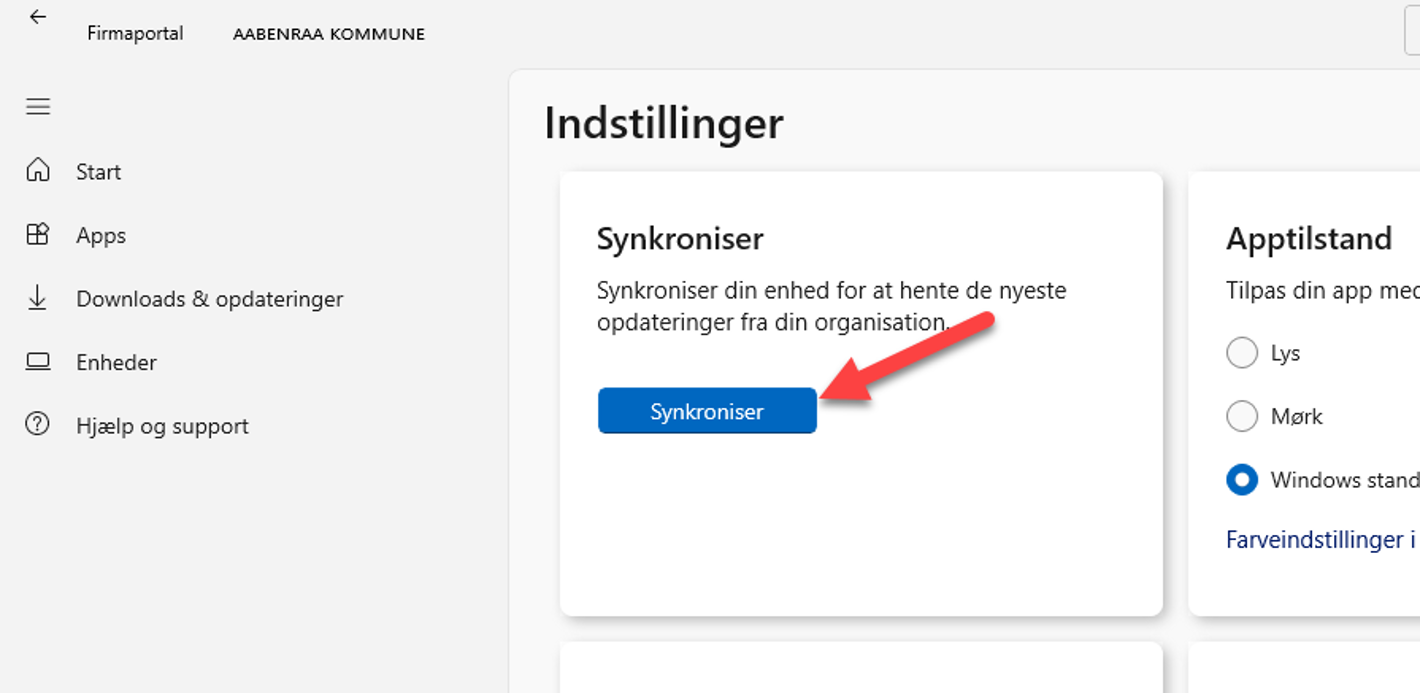The height and width of the screenshot is (693, 1420).
Task: Go to the Start menu label
Action: (98, 172)
